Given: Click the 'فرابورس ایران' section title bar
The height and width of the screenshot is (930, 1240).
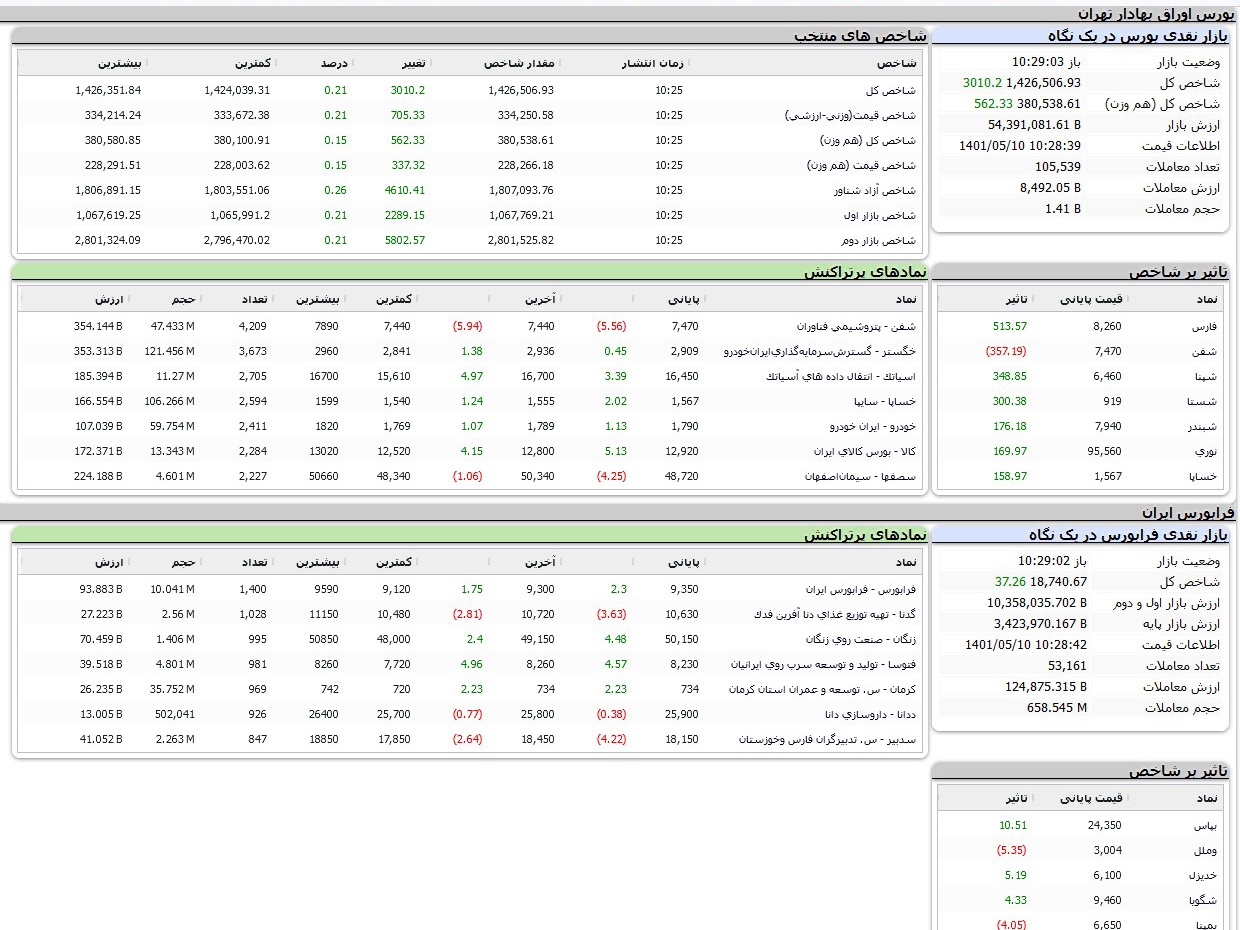Looking at the screenshot, I should pos(1189,513).
